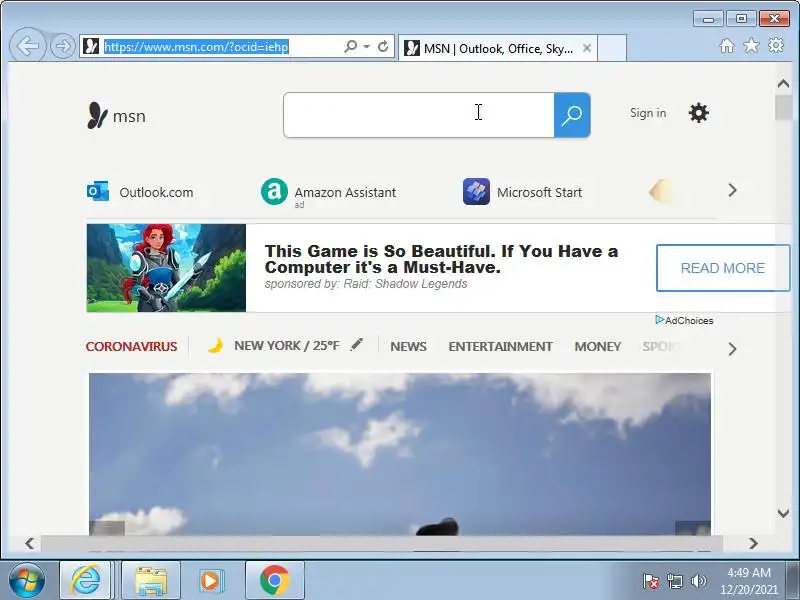This screenshot has width=800, height=600.
Task: Click the horizontal scrollbar left arrow
Action: pos(30,543)
